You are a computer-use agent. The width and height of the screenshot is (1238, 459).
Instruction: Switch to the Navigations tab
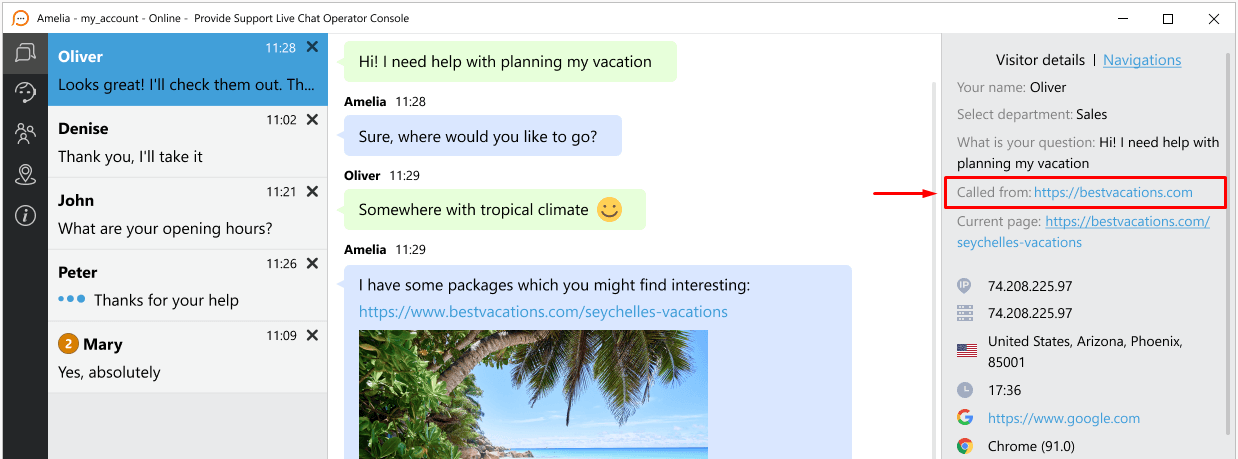click(1142, 60)
